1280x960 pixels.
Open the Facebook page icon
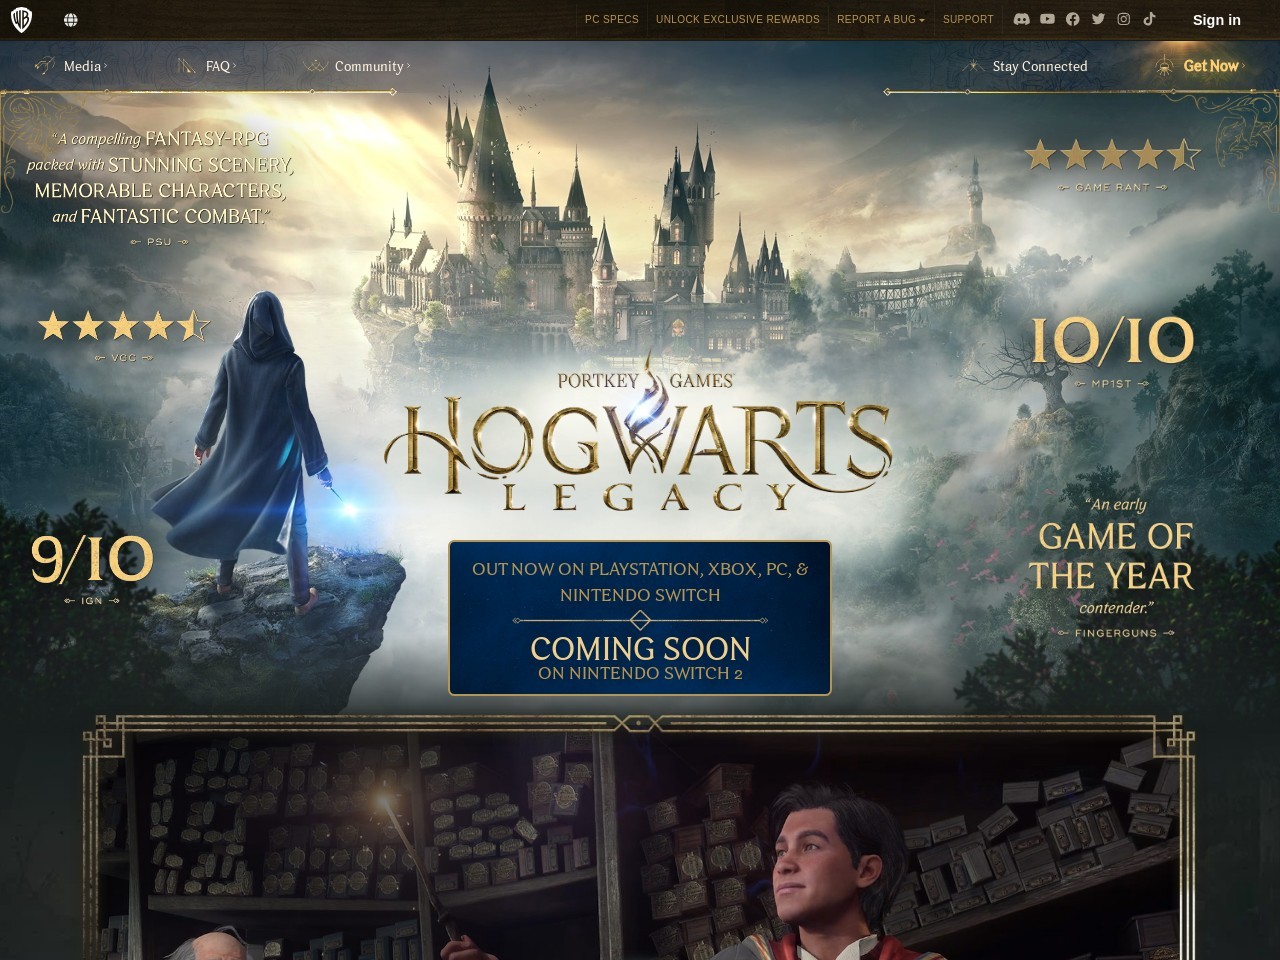[1073, 19]
